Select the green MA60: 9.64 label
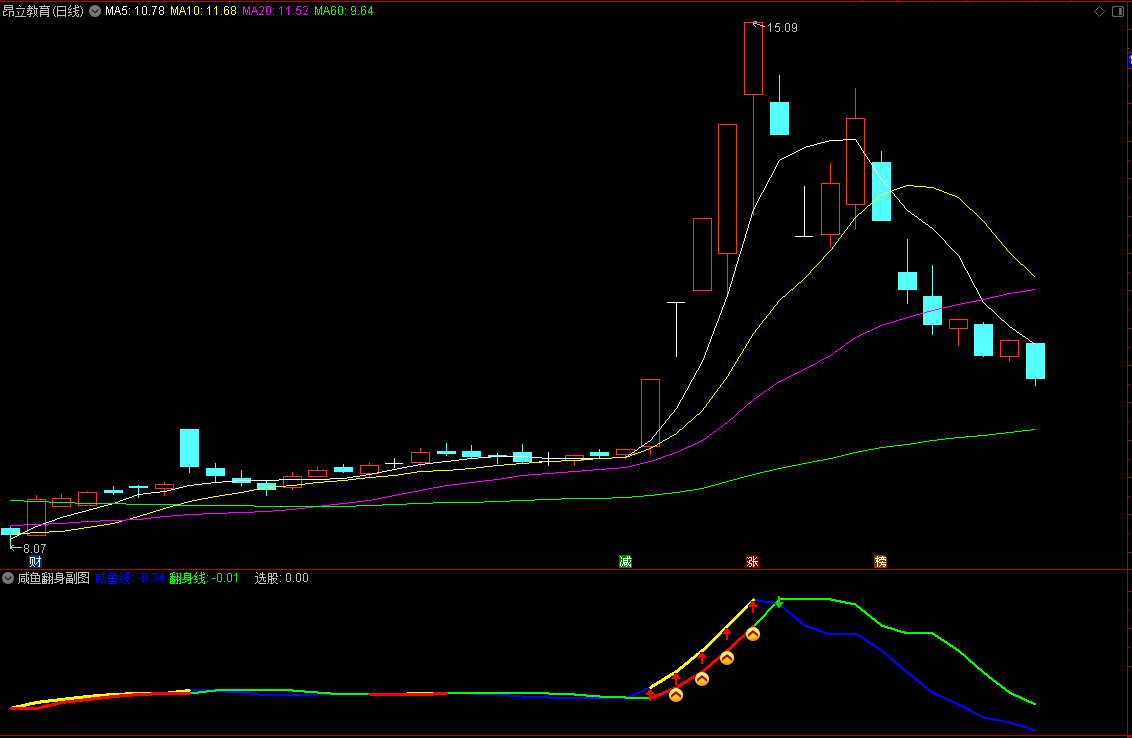The image size is (1132, 738). click(344, 11)
